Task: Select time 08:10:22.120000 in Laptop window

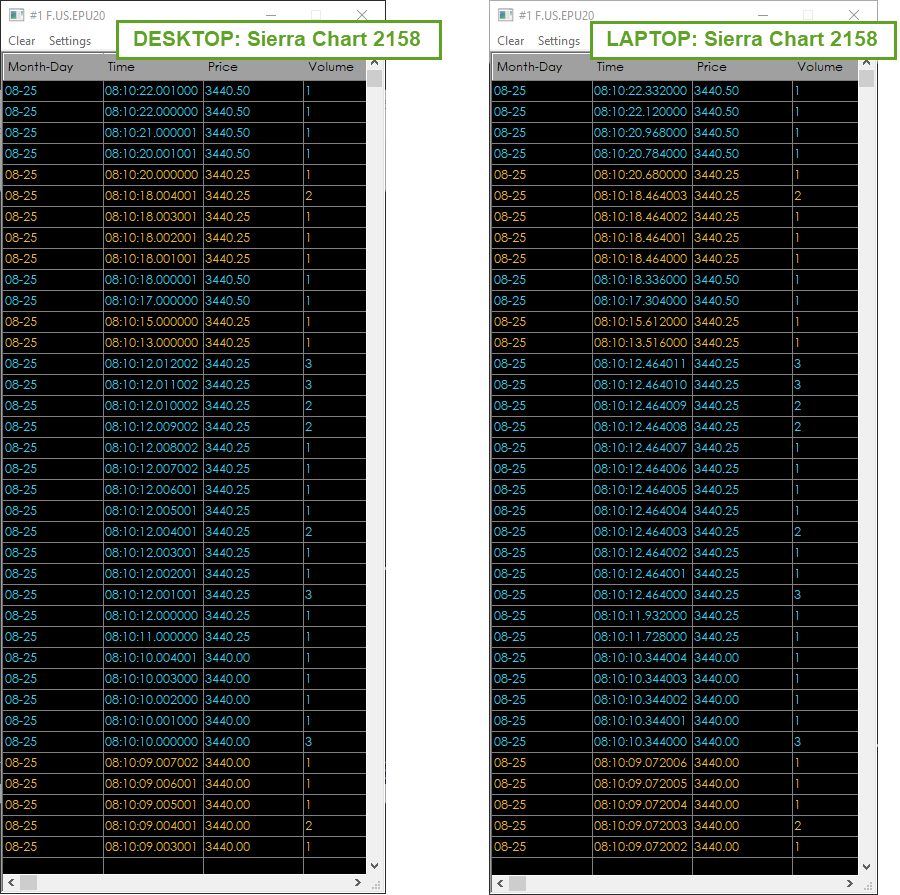Action: [641, 111]
